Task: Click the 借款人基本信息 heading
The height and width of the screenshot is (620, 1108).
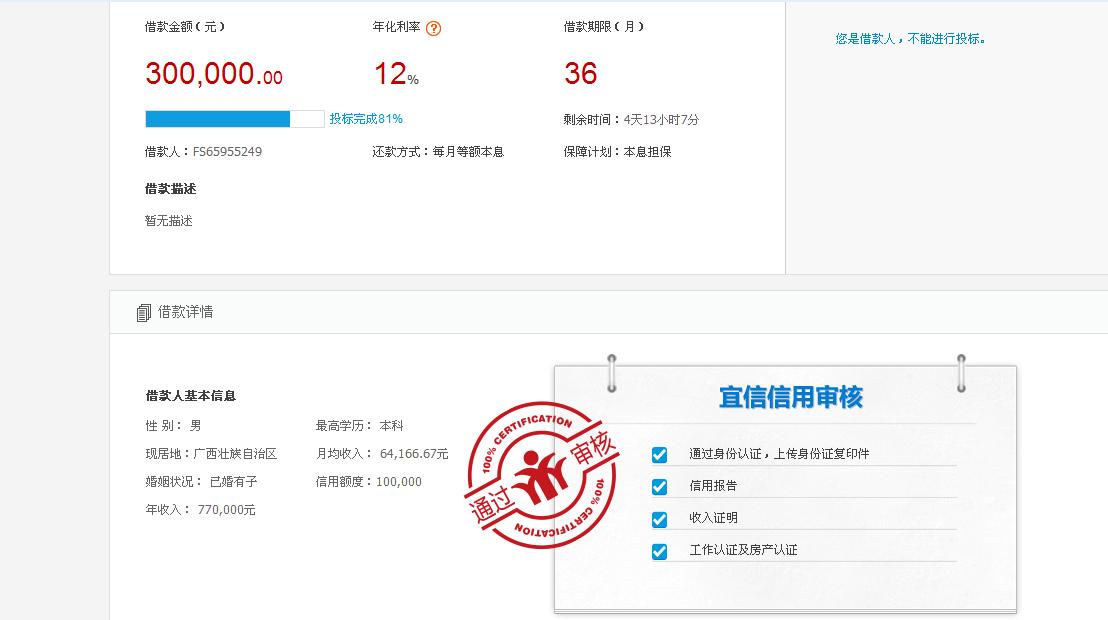Action: click(191, 396)
